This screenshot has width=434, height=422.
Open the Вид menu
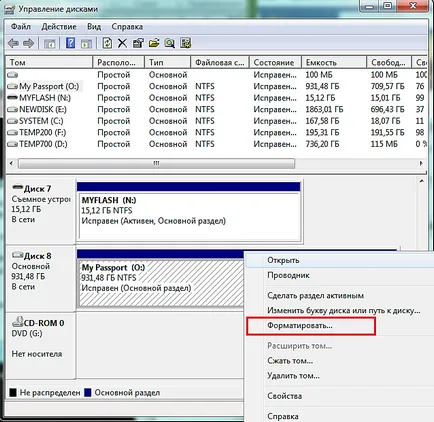click(x=94, y=27)
